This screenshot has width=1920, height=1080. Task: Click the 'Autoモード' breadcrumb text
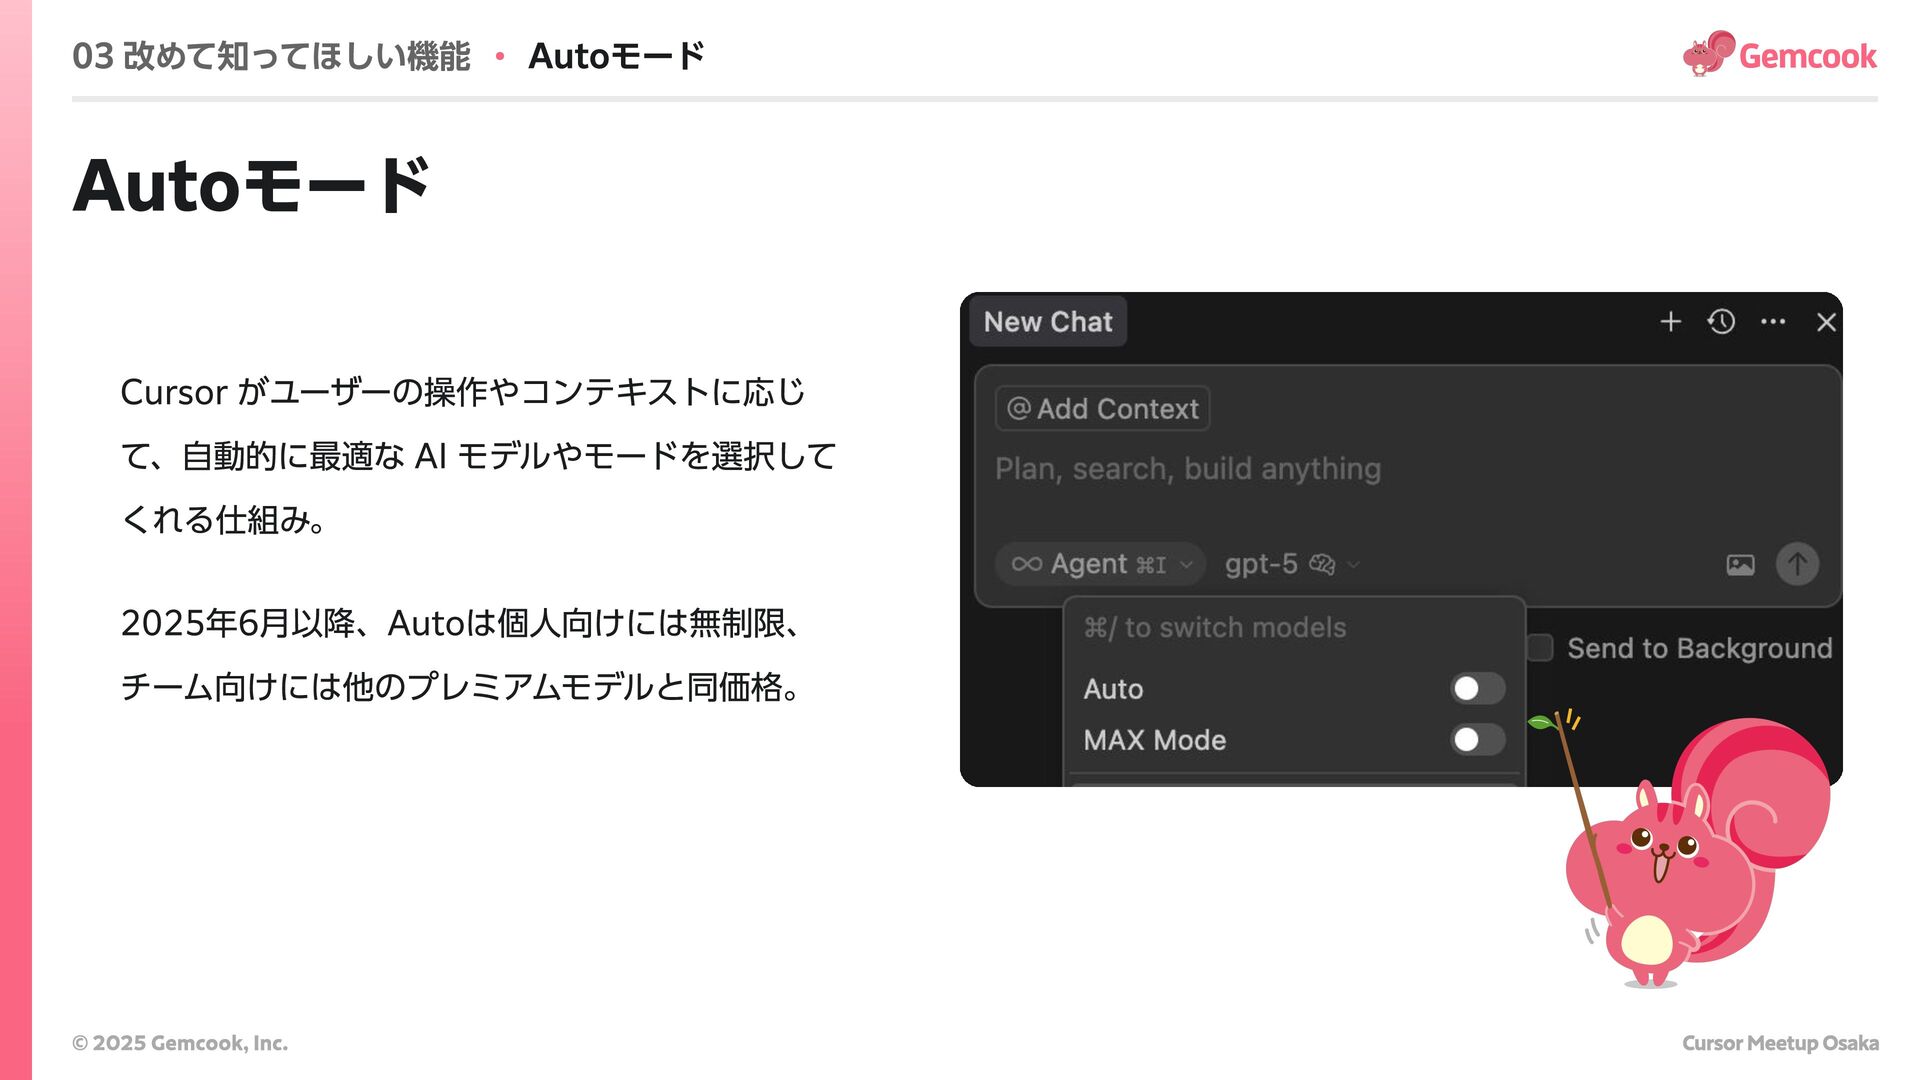click(616, 56)
